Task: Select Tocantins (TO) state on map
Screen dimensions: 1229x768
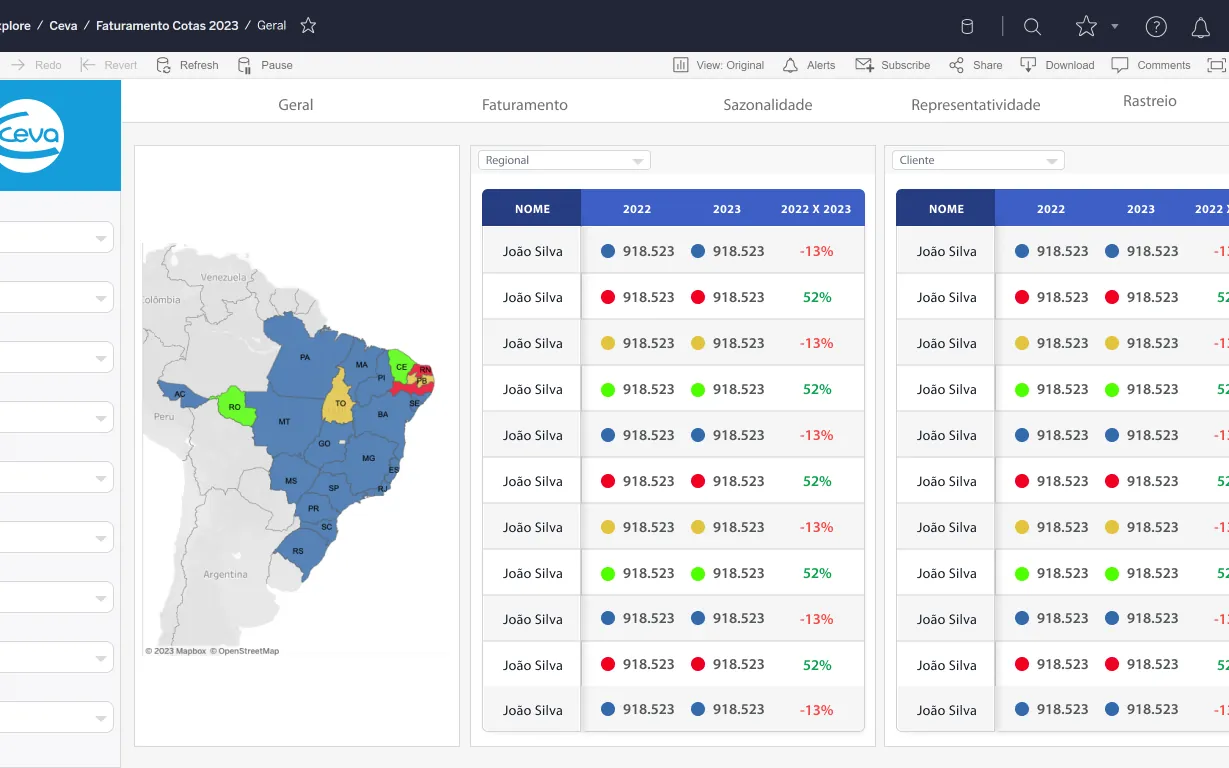Action: coord(340,398)
